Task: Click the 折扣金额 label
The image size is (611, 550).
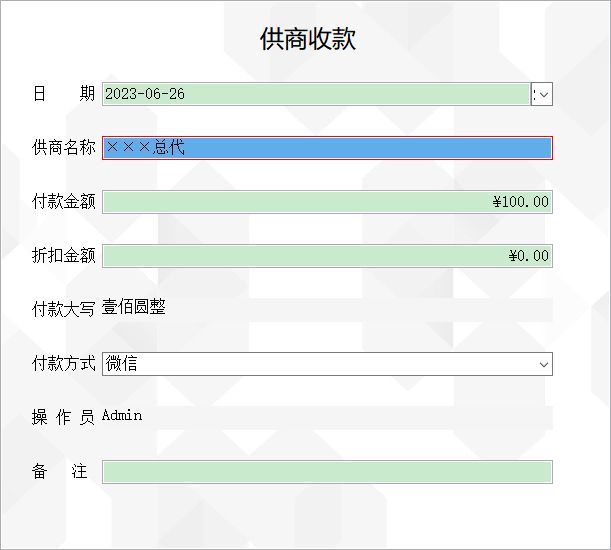Action: click(x=64, y=256)
